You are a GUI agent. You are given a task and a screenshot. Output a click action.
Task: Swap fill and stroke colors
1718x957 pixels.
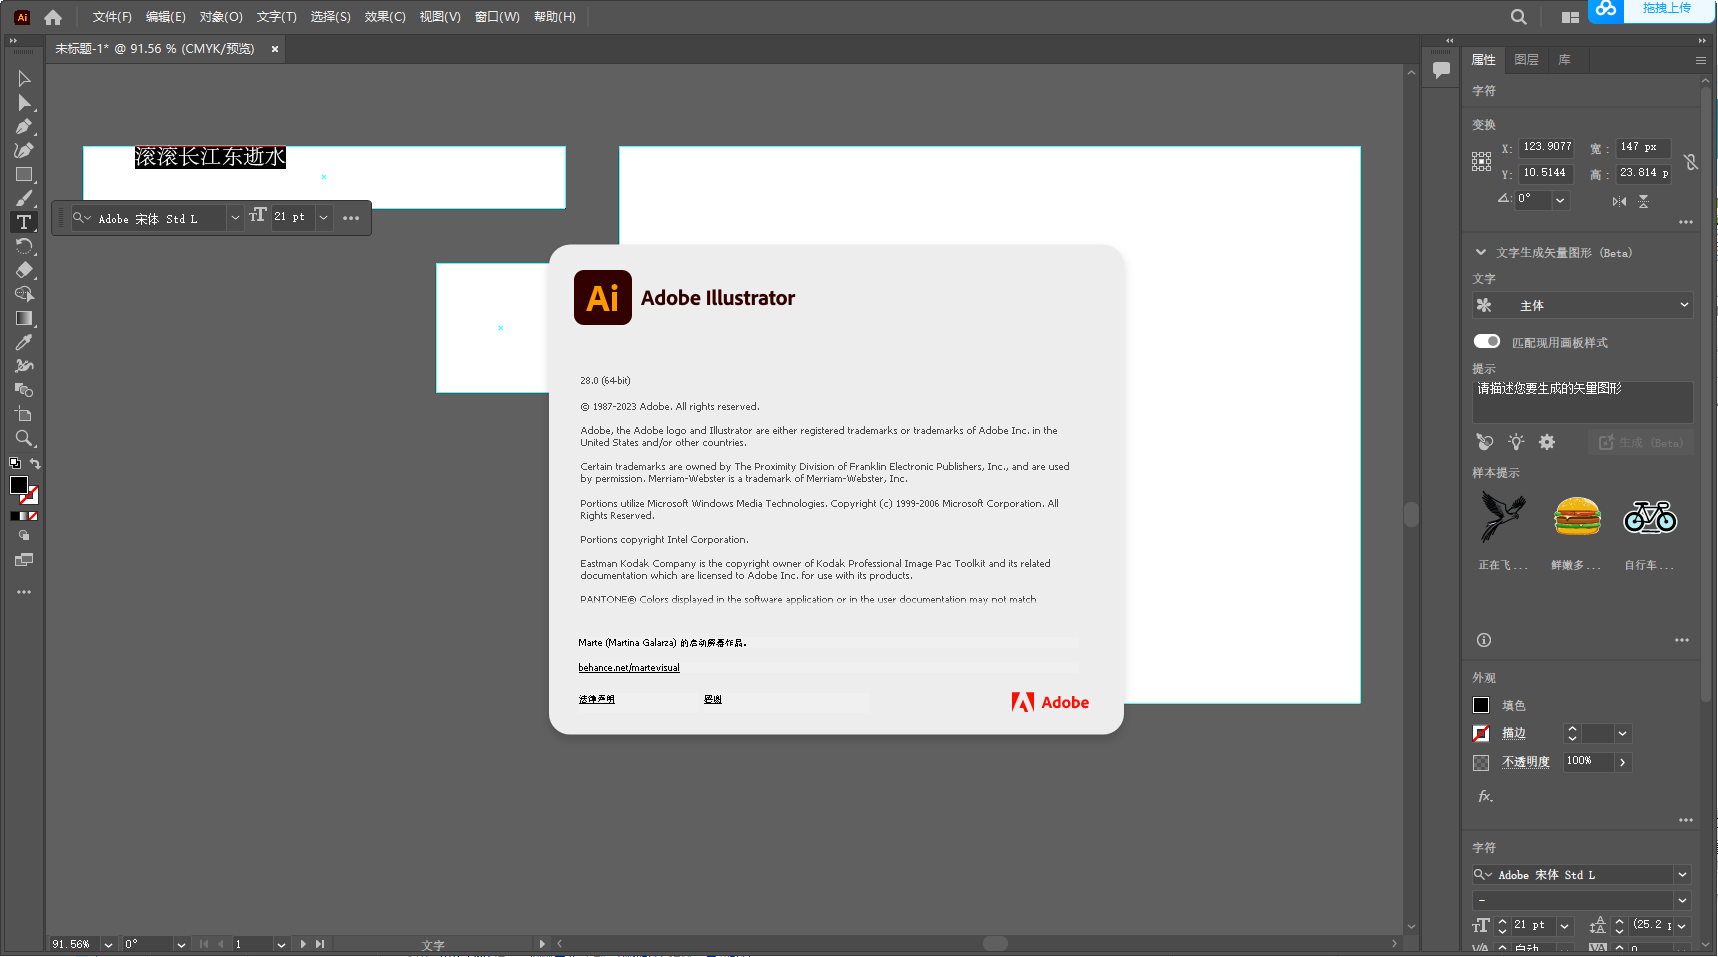[x=35, y=463]
